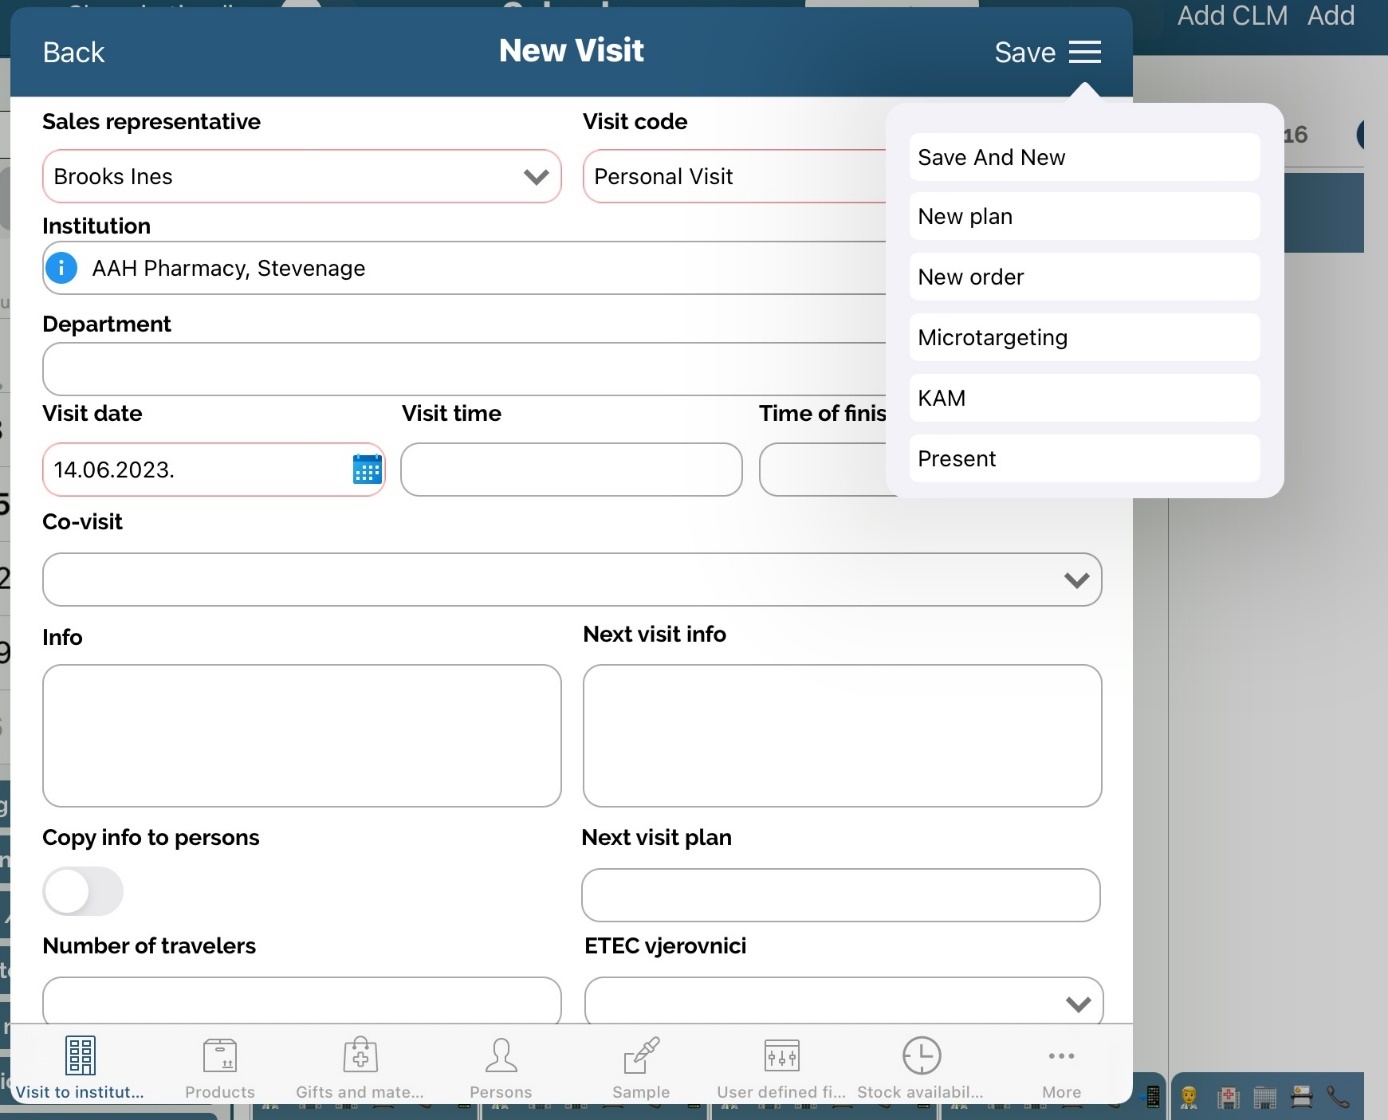Expand the Sales representative dropdown
1388x1120 pixels.
click(536, 177)
